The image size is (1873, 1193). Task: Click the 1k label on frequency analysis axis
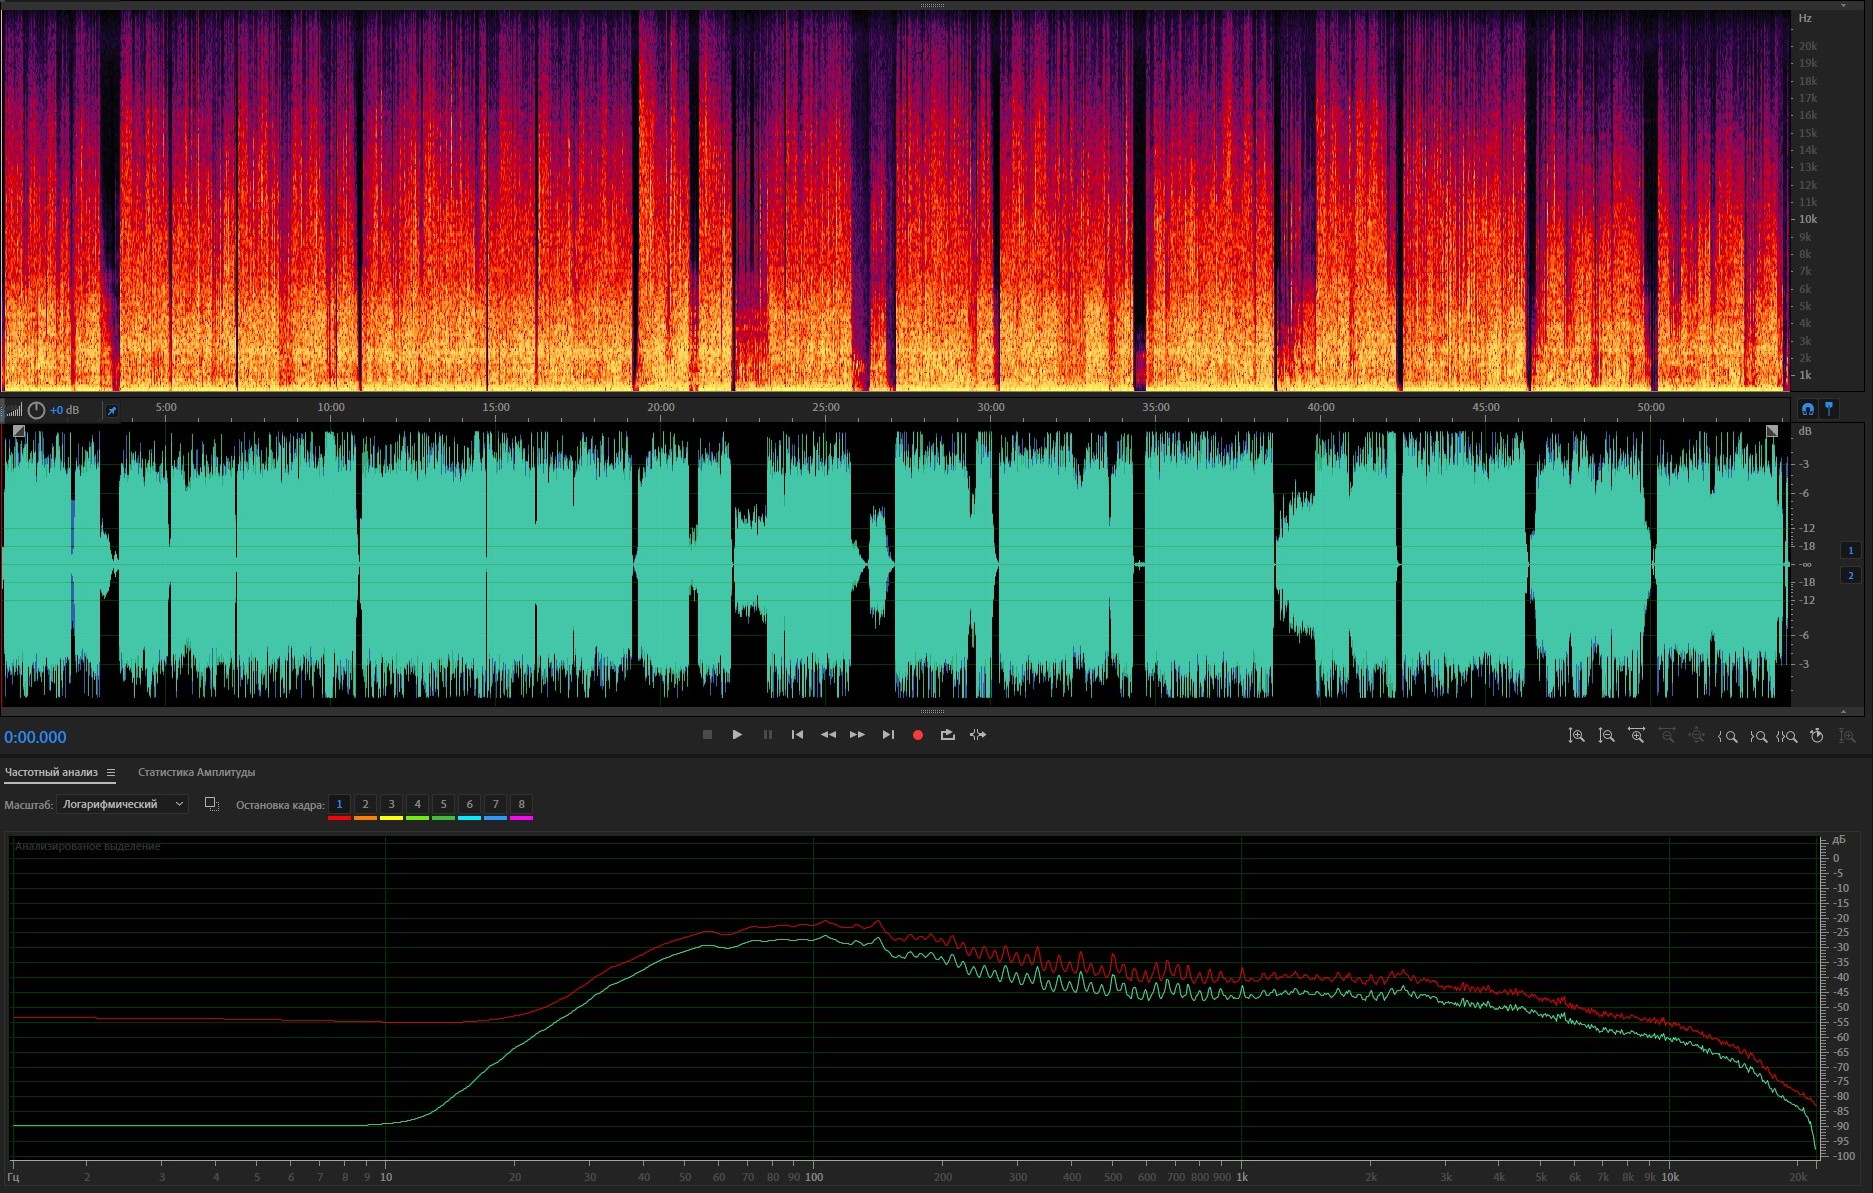tap(1242, 1177)
